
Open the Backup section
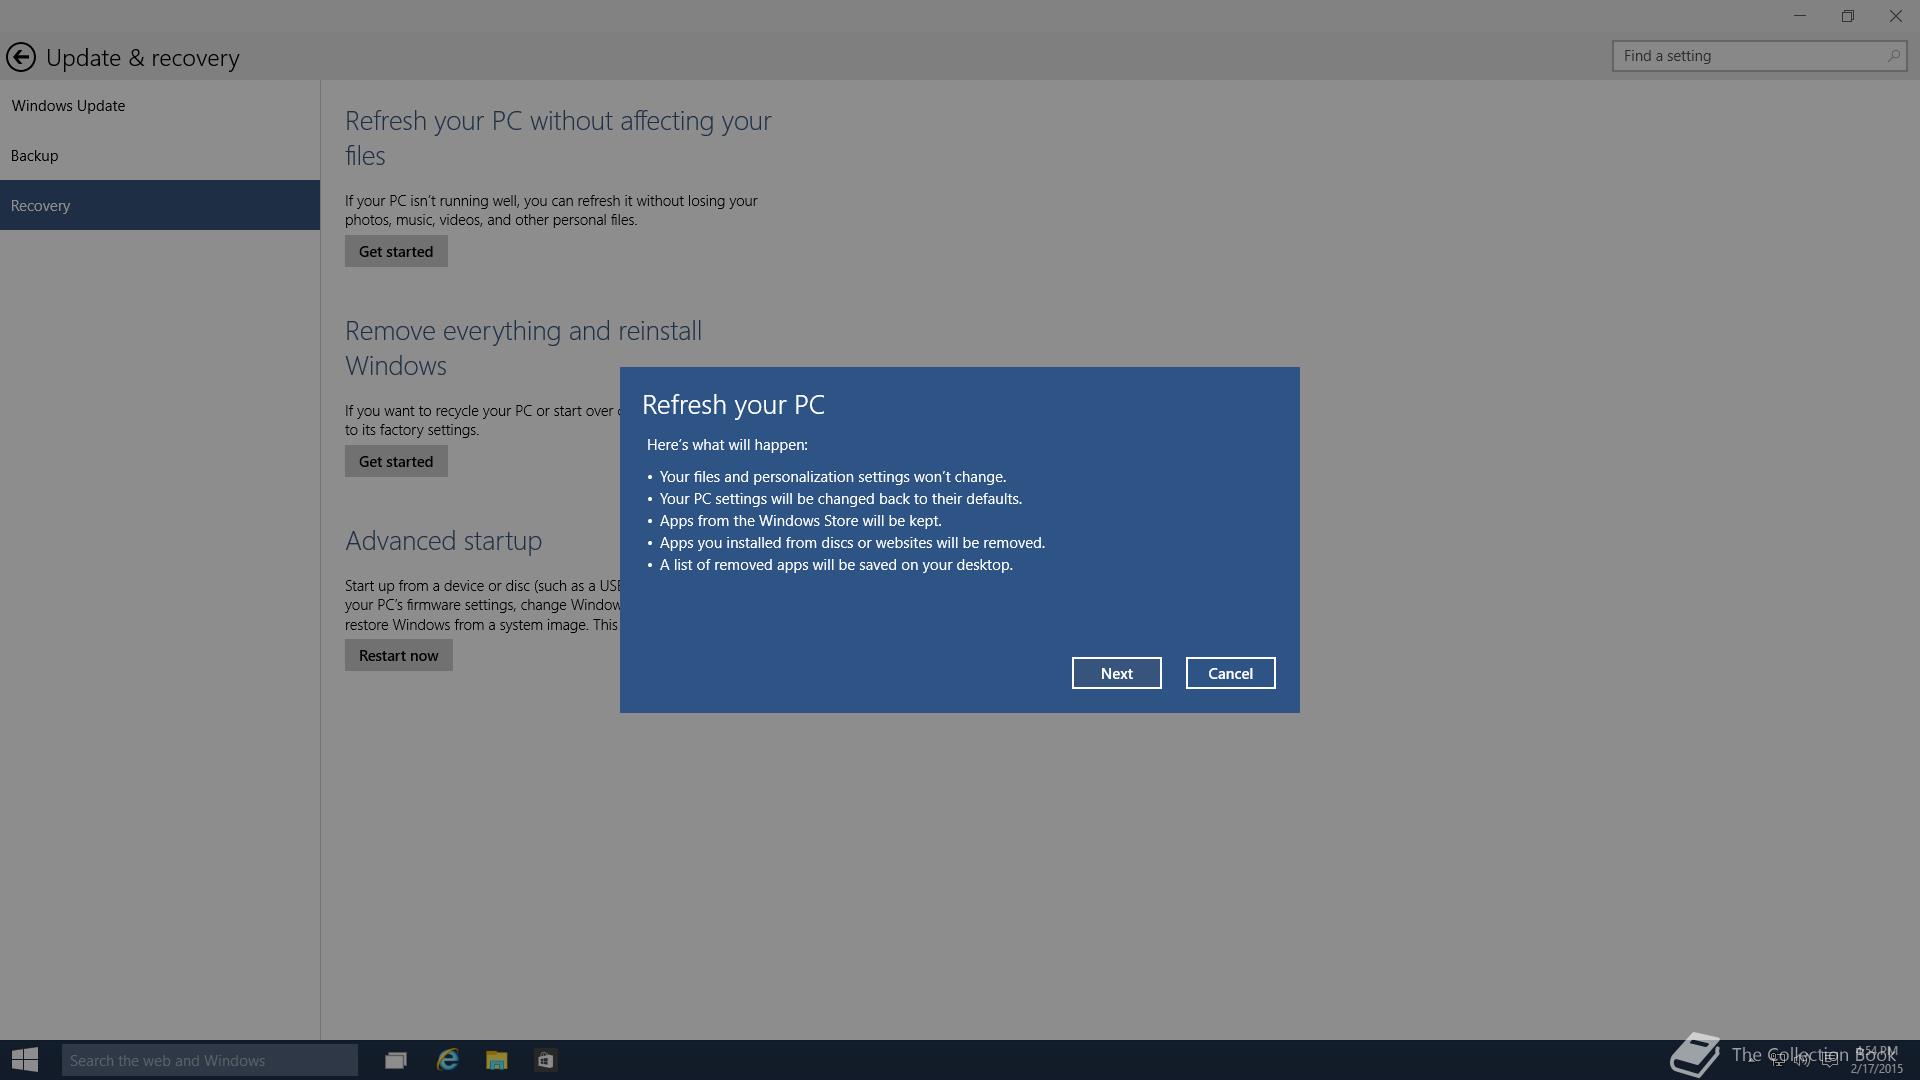(160, 155)
